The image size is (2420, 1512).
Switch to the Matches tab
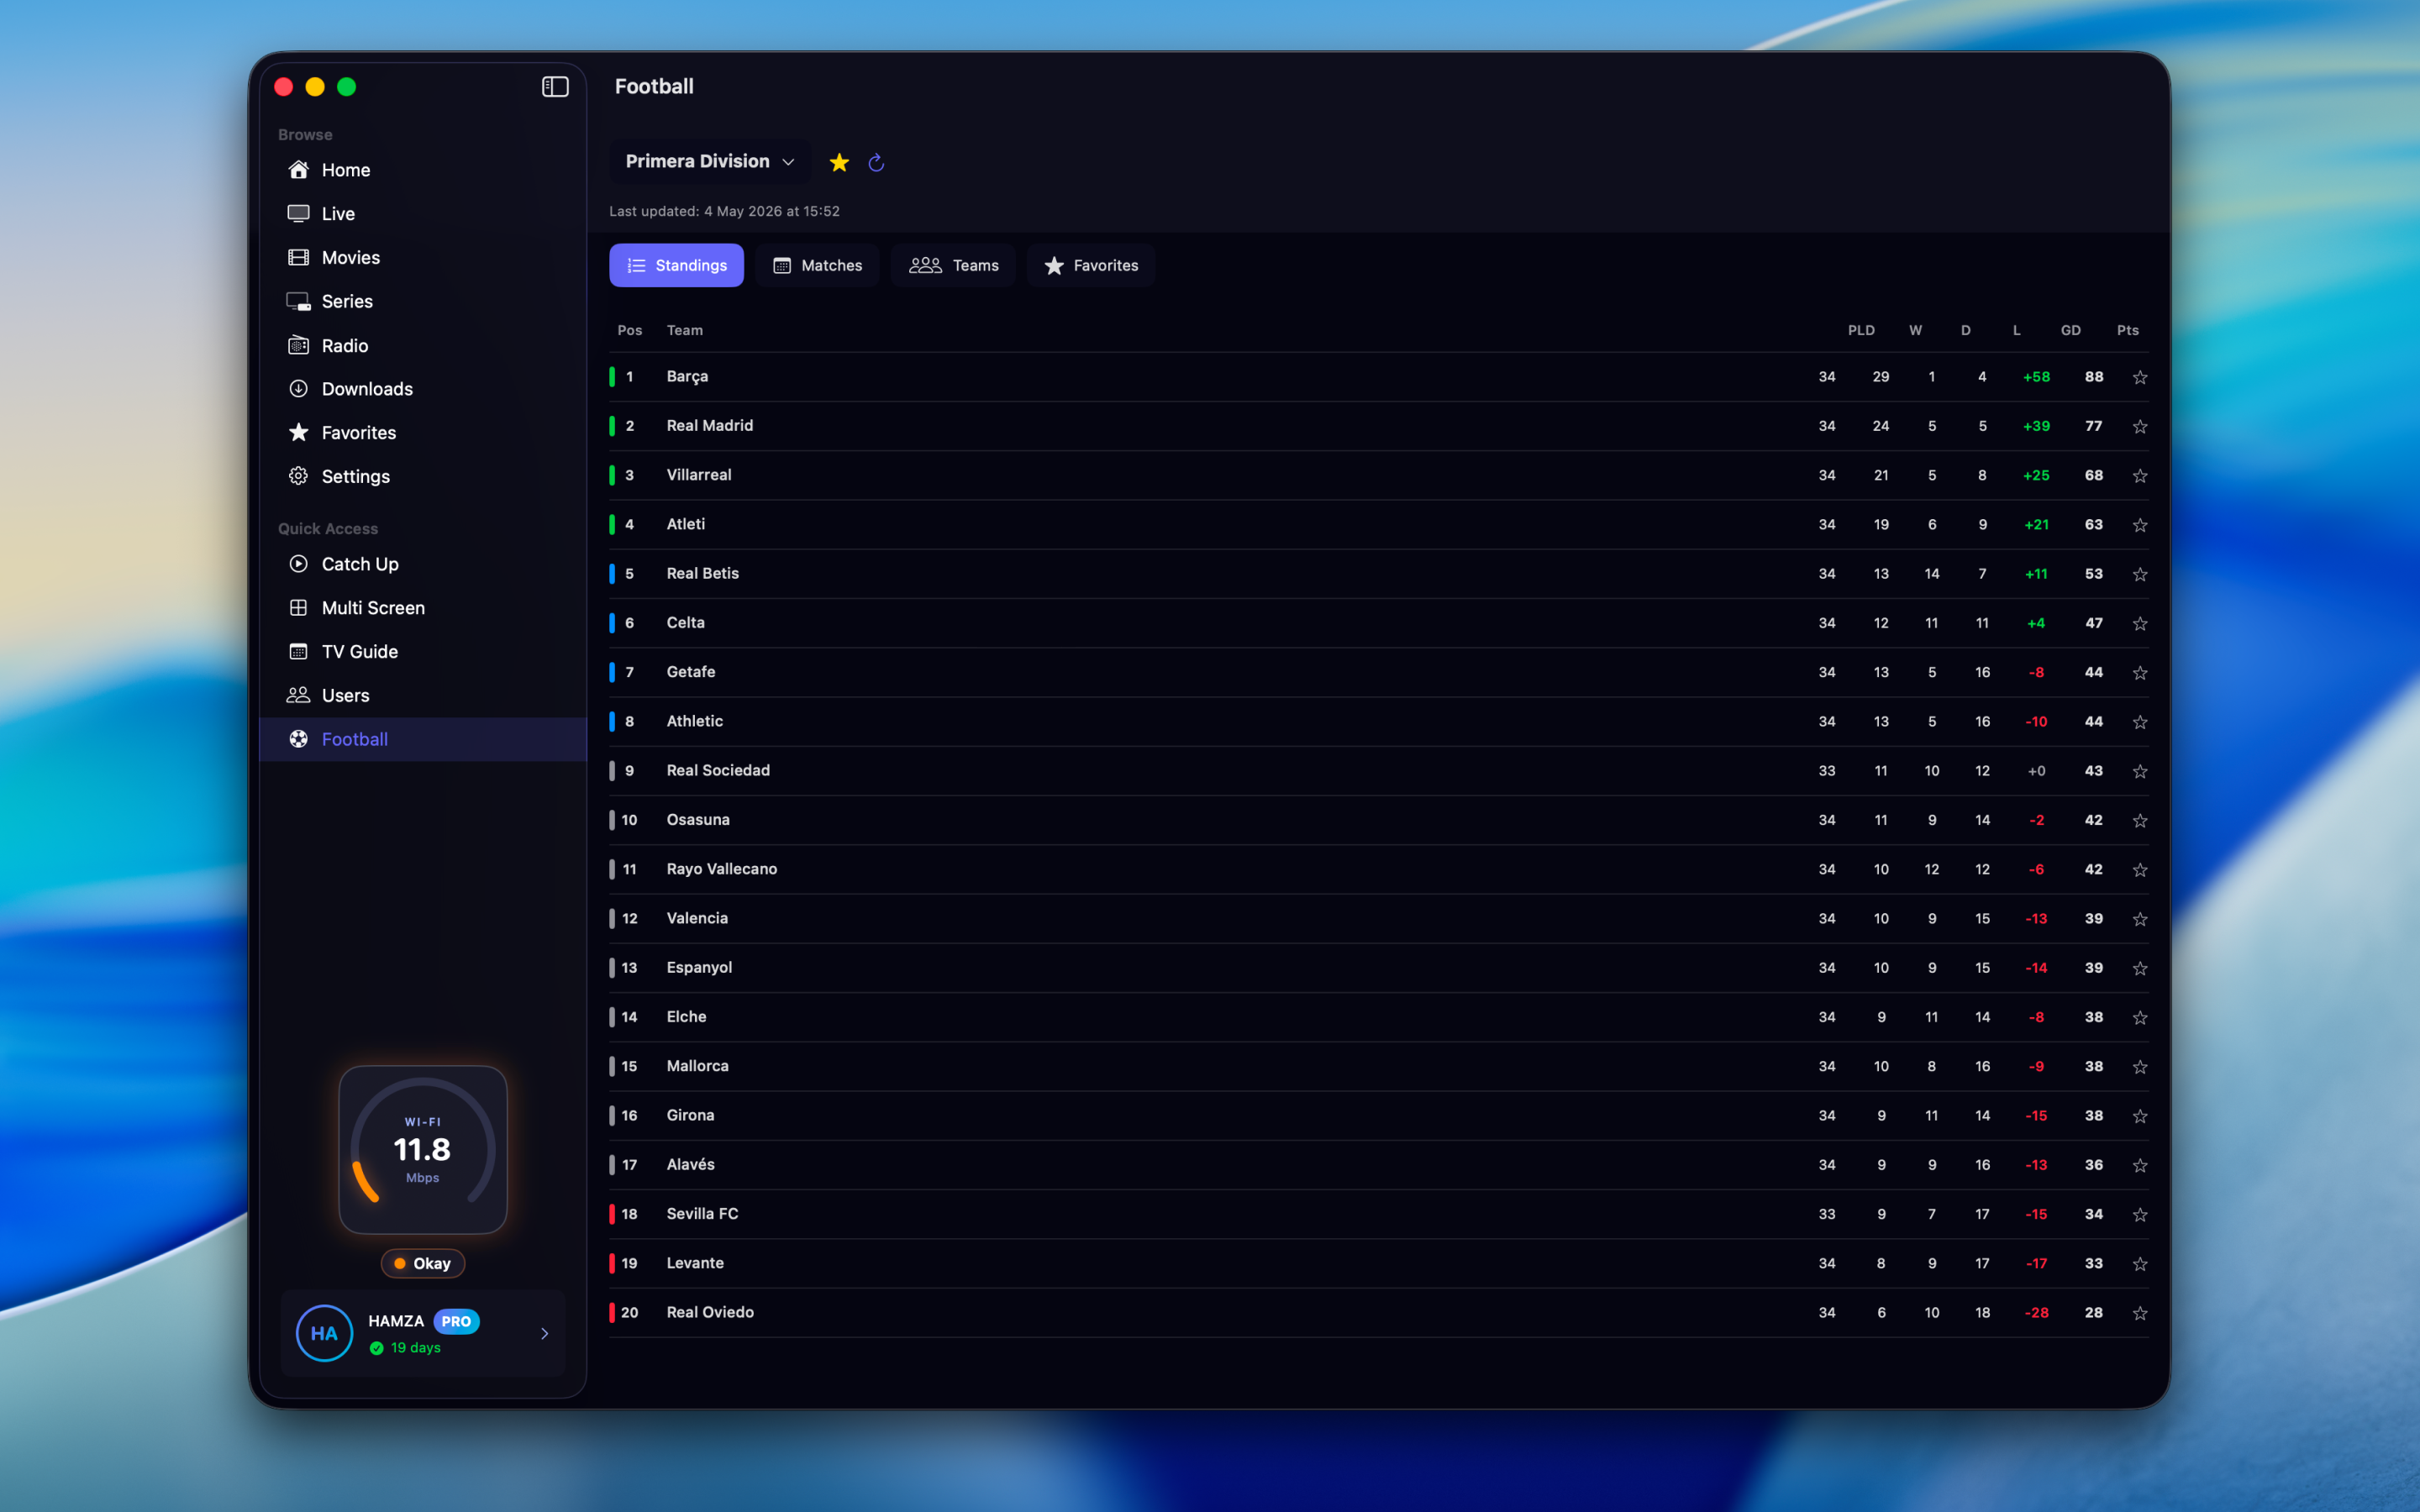pos(817,266)
